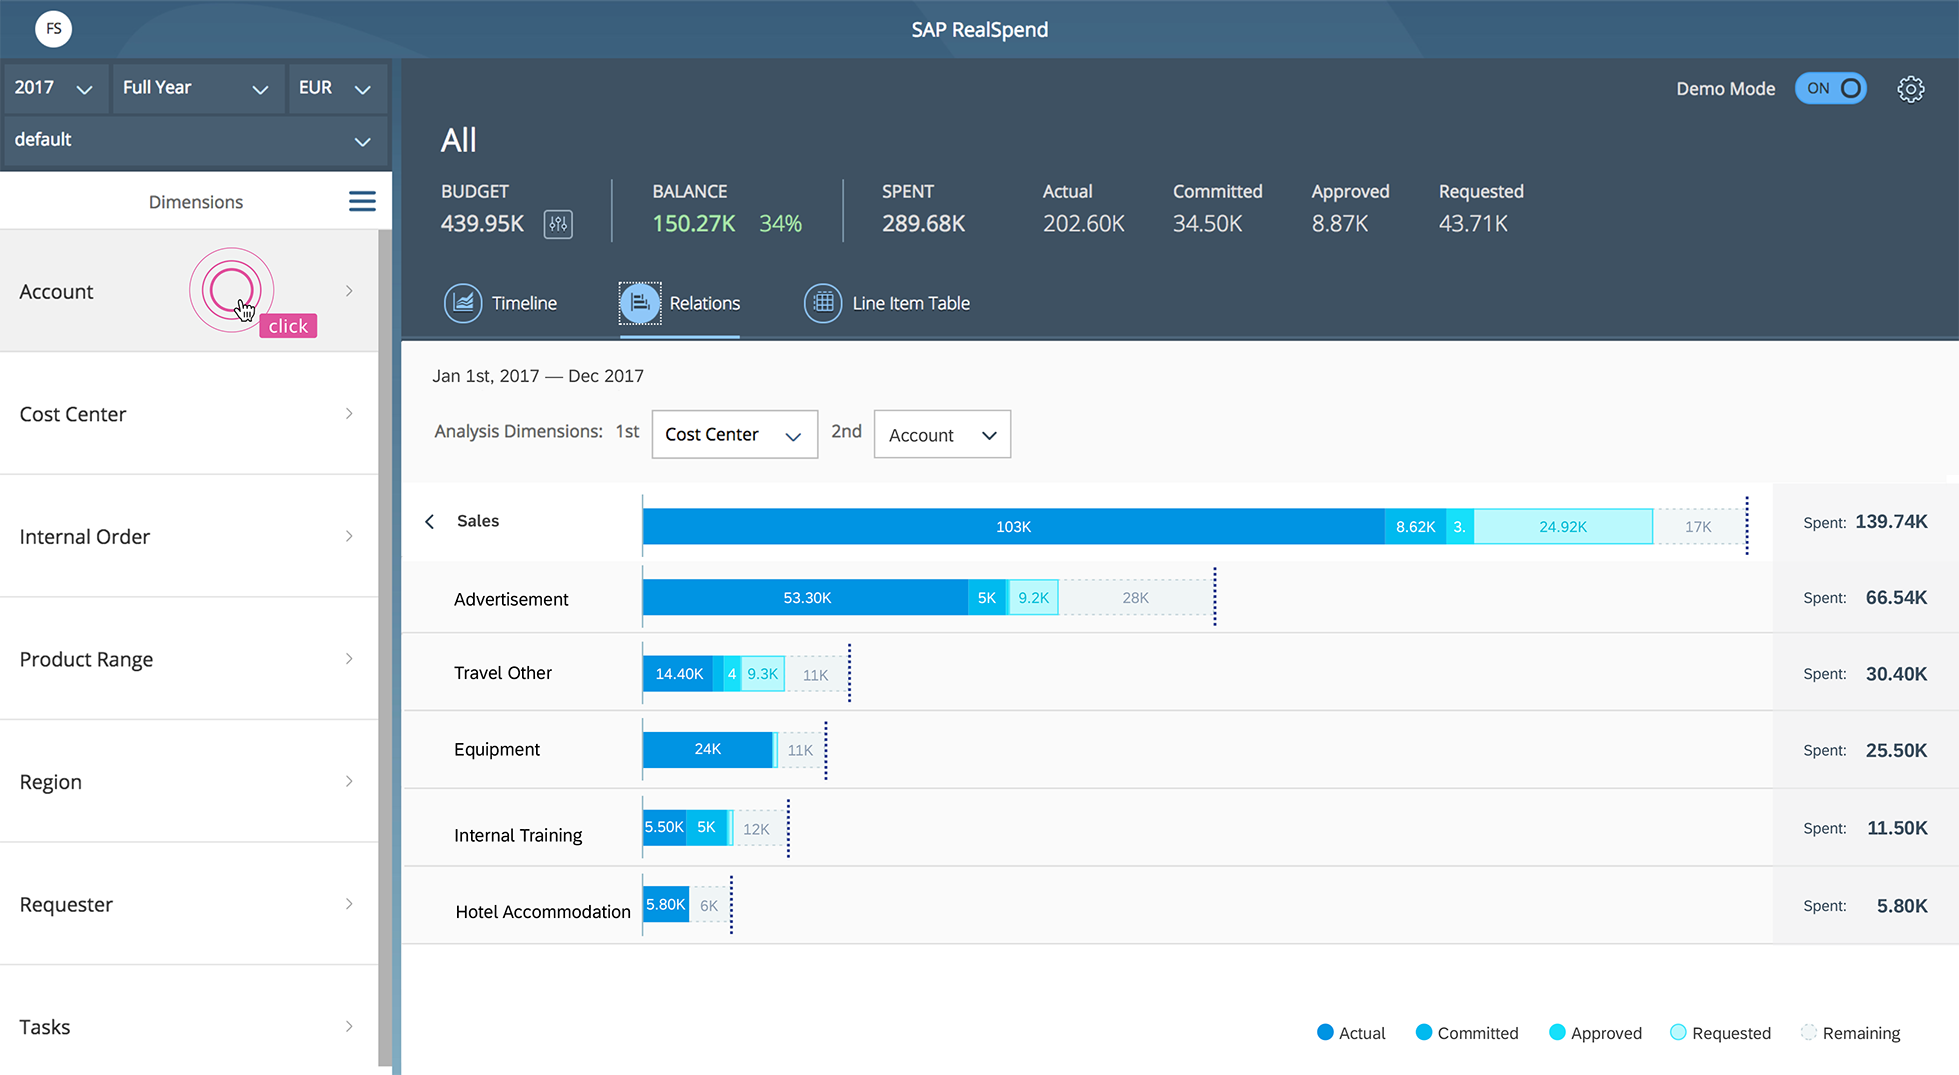This screenshot has height=1075, width=1959.
Task: Click the Internal Training 5.50K bar
Action: [664, 827]
